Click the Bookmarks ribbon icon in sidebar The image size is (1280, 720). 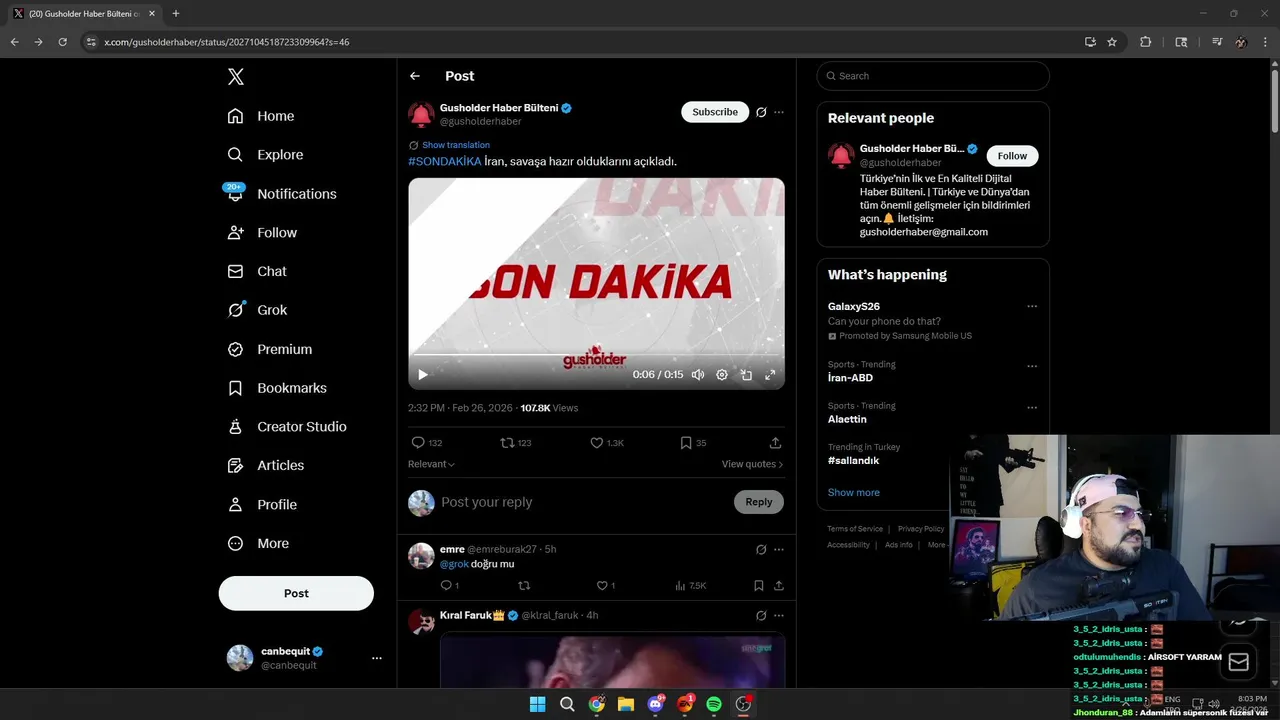235,388
